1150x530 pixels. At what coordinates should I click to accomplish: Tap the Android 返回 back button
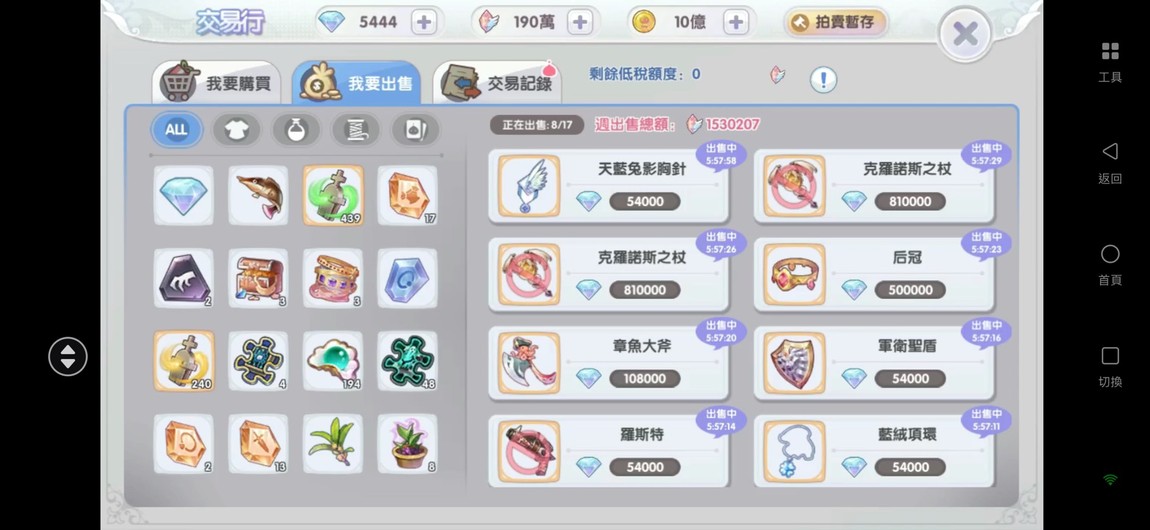(1110, 163)
